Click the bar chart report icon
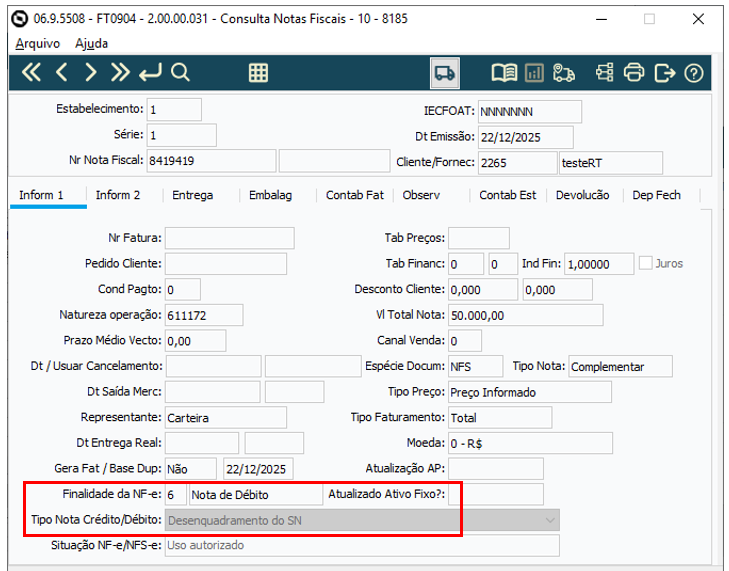729x571 pixels. tap(534, 73)
